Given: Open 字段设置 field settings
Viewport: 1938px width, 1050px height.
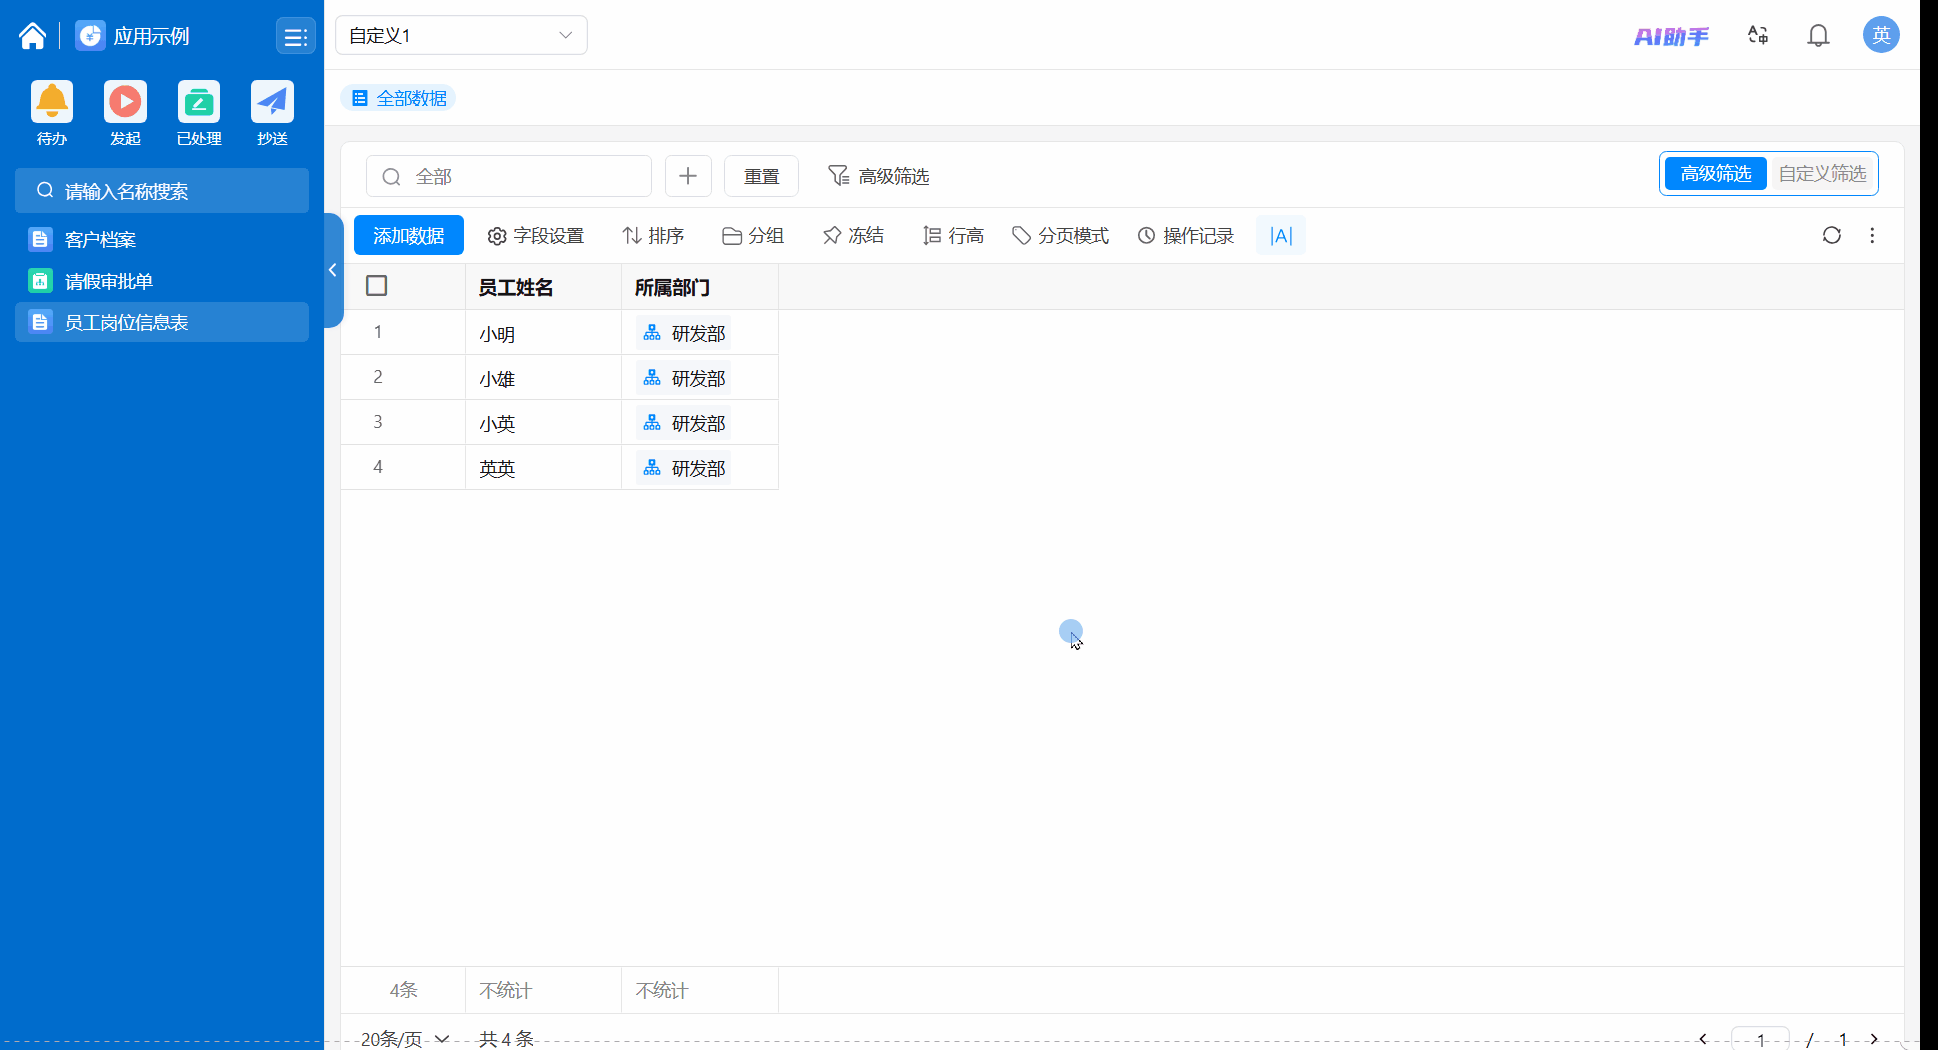Looking at the screenshot, I should pyautogui.click(x=536, y=236).
